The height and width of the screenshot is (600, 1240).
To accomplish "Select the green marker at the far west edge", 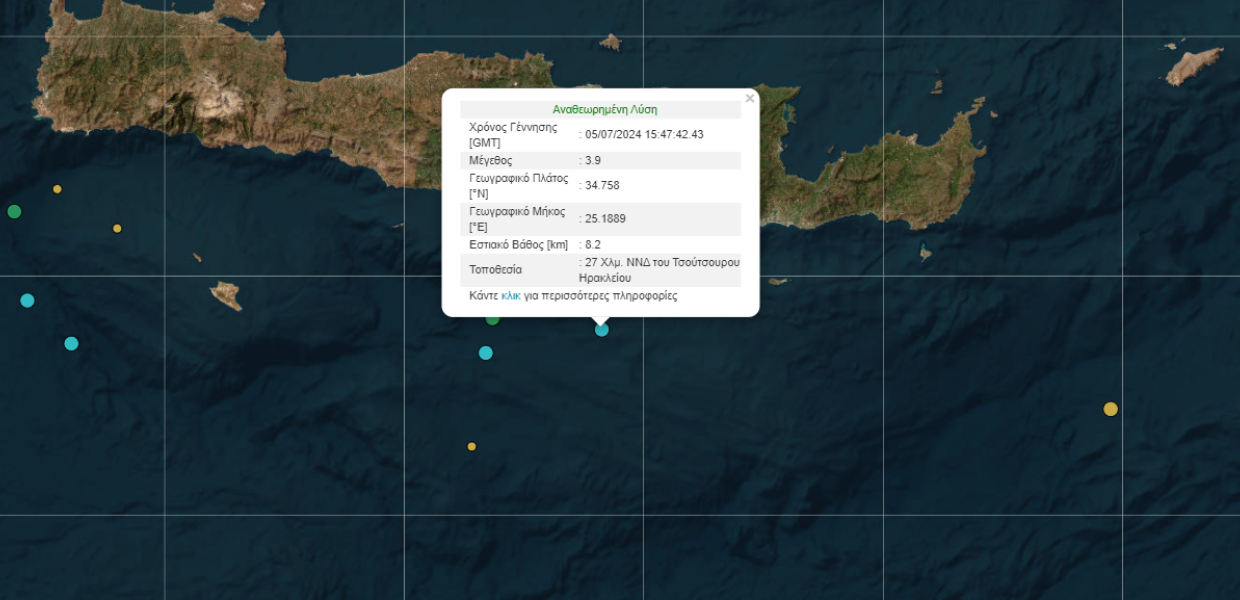I will [x=14, y=211].
